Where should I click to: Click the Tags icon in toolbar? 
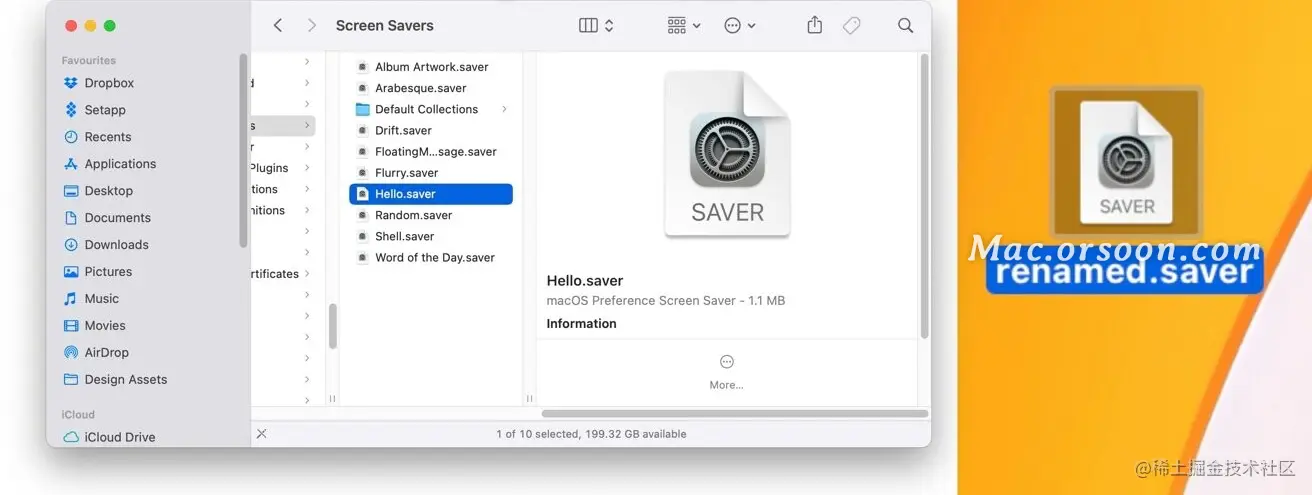(852, 25)
